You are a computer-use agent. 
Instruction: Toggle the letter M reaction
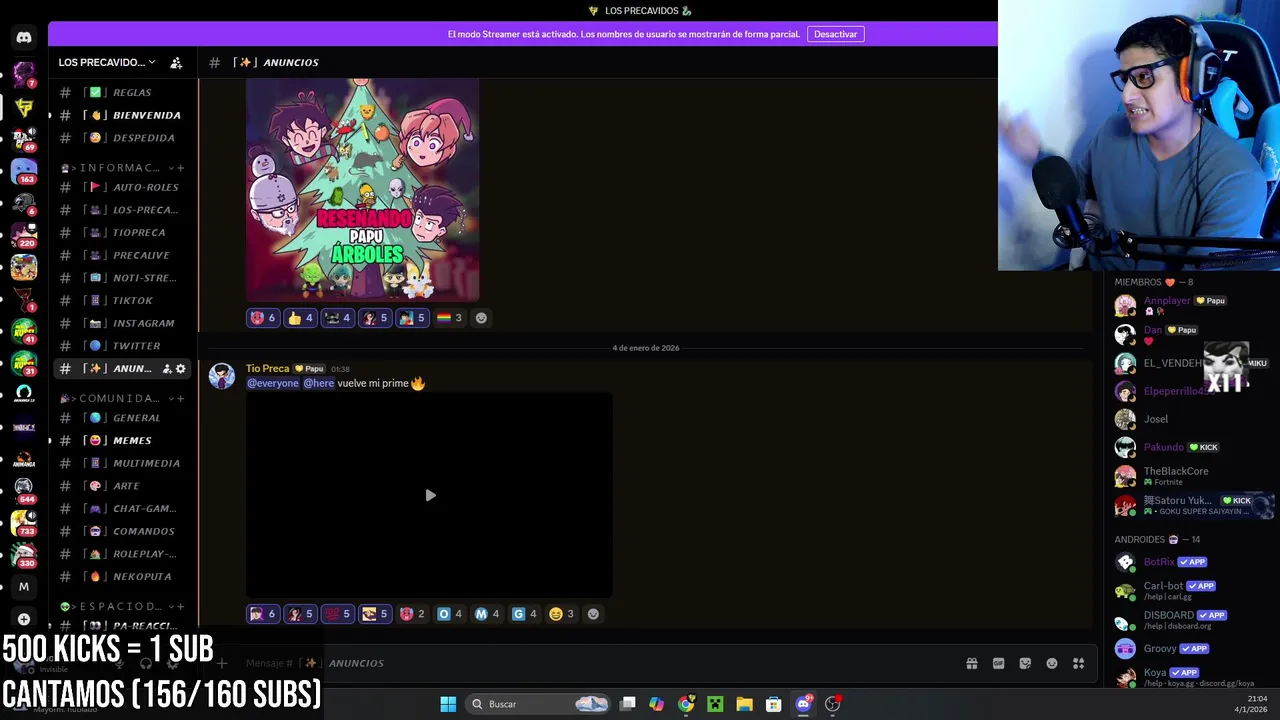487,614
